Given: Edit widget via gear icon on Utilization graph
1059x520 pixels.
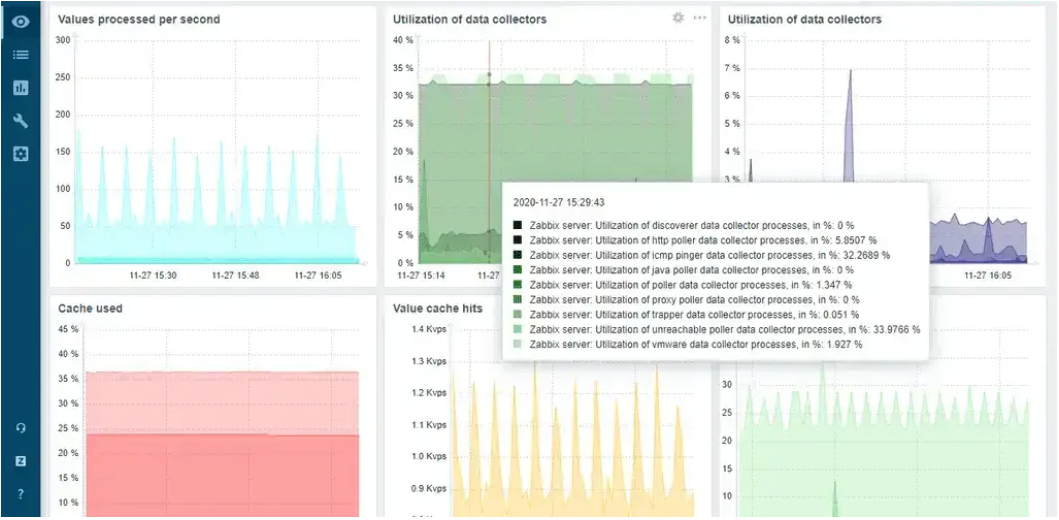Looking at the screenshot, I should [678, 18].
